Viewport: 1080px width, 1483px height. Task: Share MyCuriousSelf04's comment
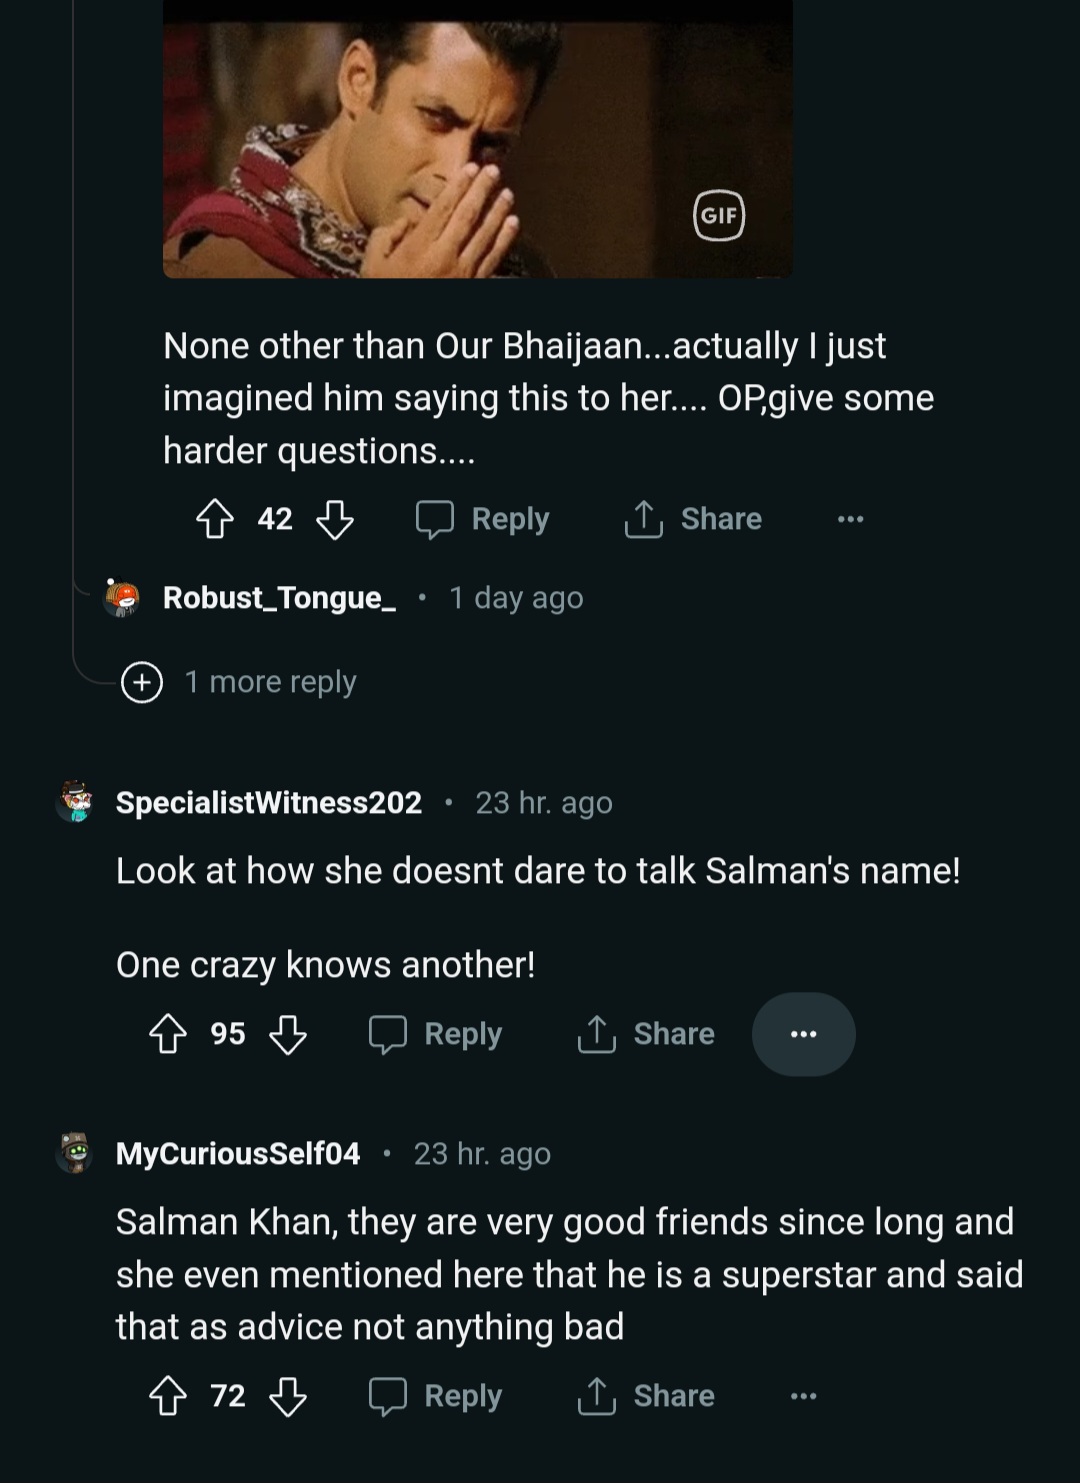point(646,1396)
